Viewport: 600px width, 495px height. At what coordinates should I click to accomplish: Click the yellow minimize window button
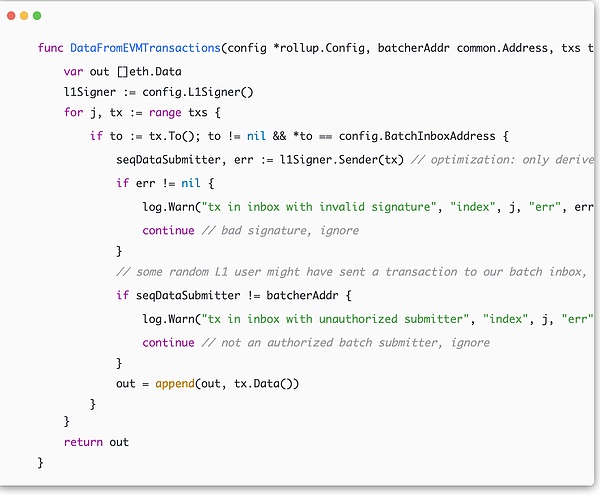pyautogui.click(x=24, y=16)
